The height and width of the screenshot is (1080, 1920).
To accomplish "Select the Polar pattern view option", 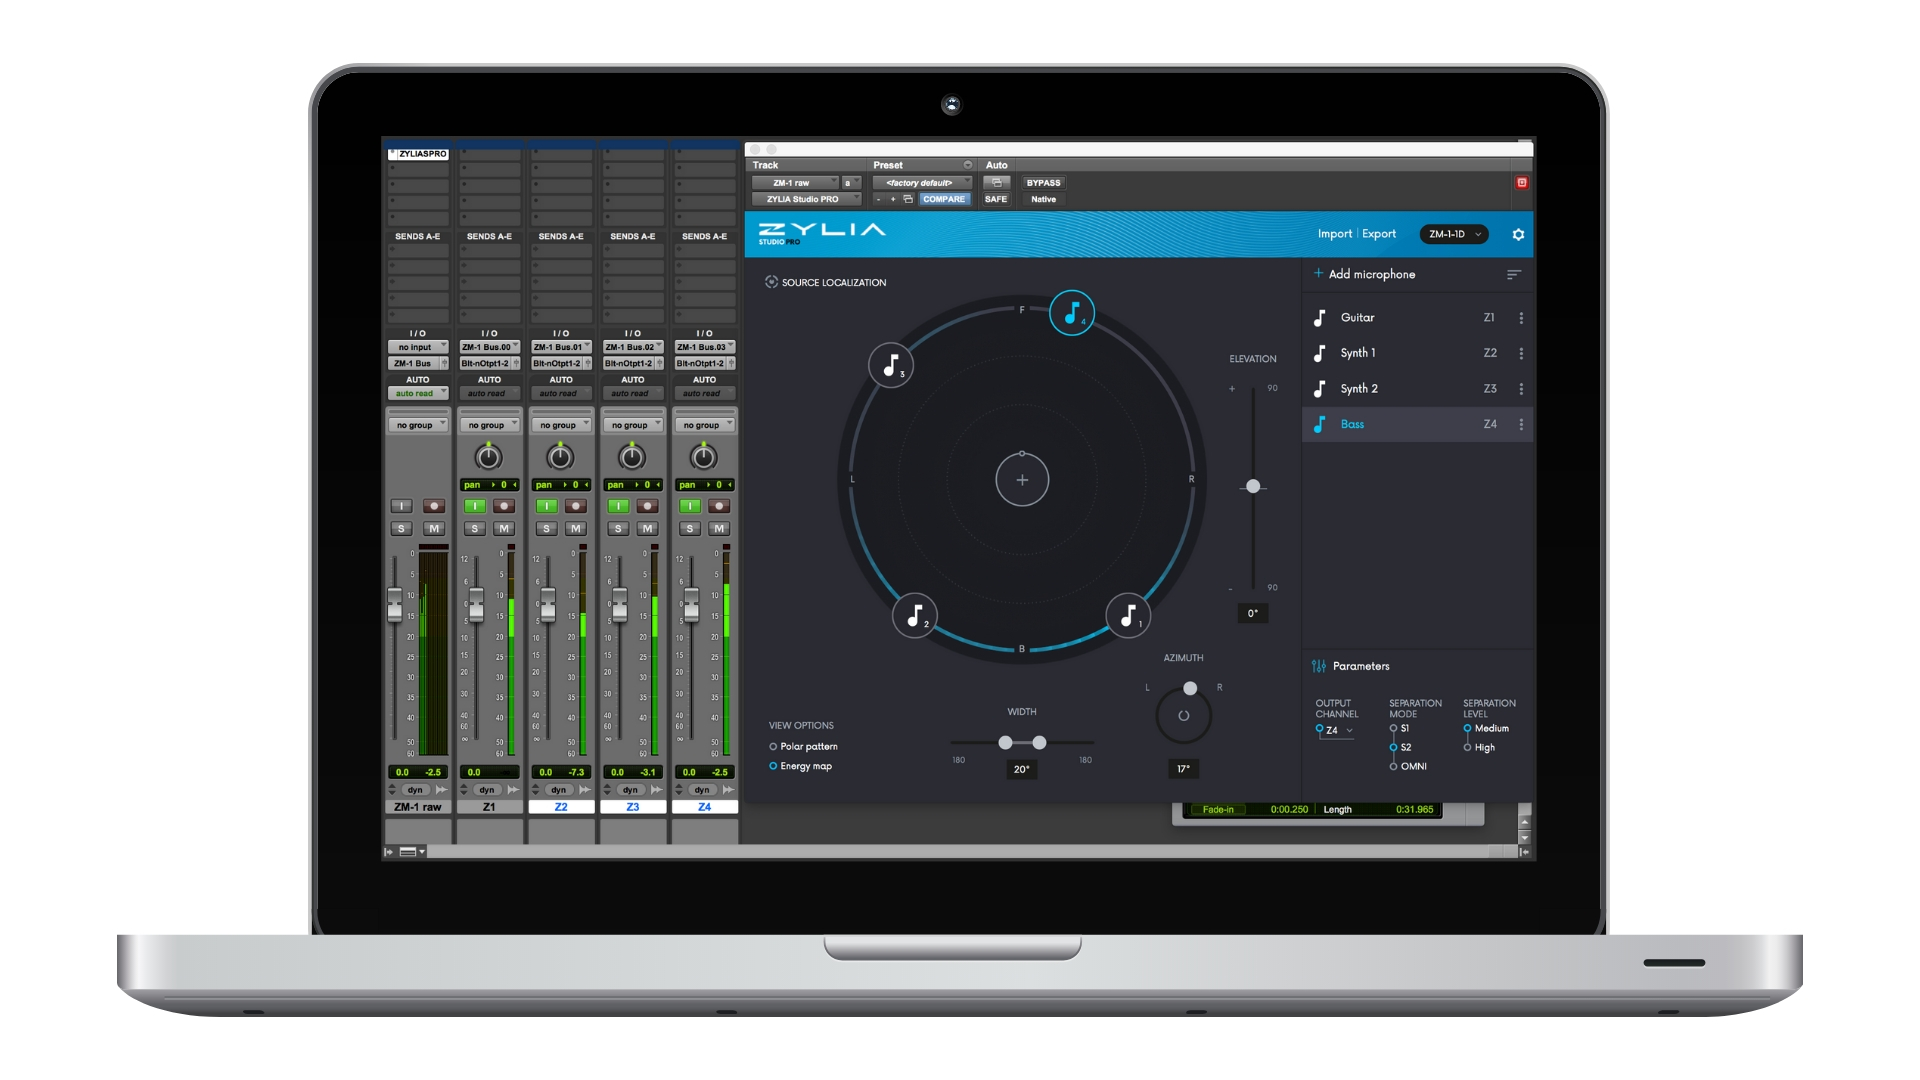I will coord(803,747).
